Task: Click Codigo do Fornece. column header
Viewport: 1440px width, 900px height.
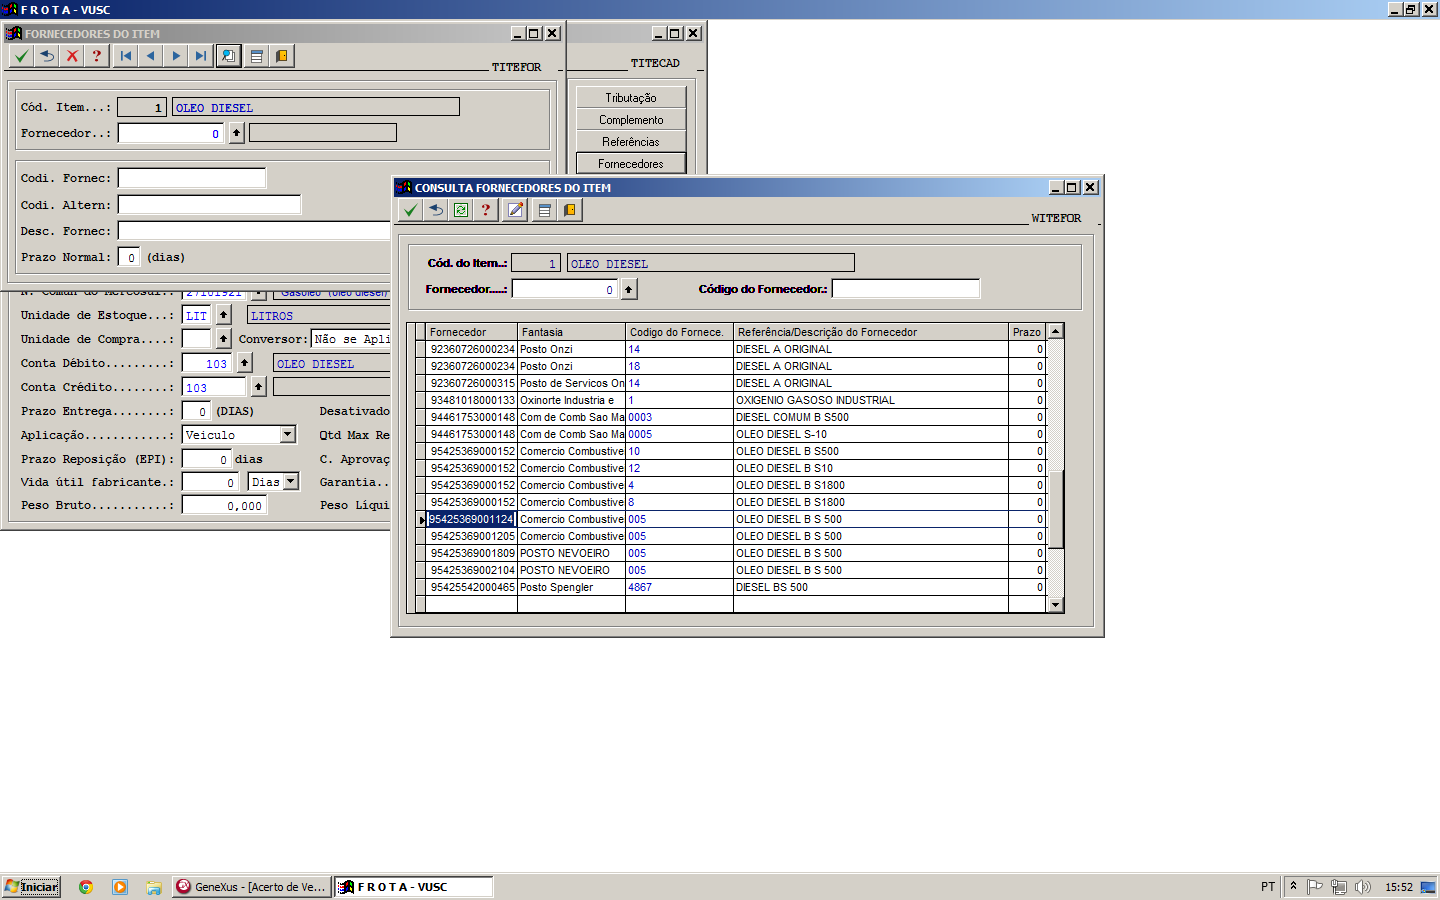Action: point(680,332)
